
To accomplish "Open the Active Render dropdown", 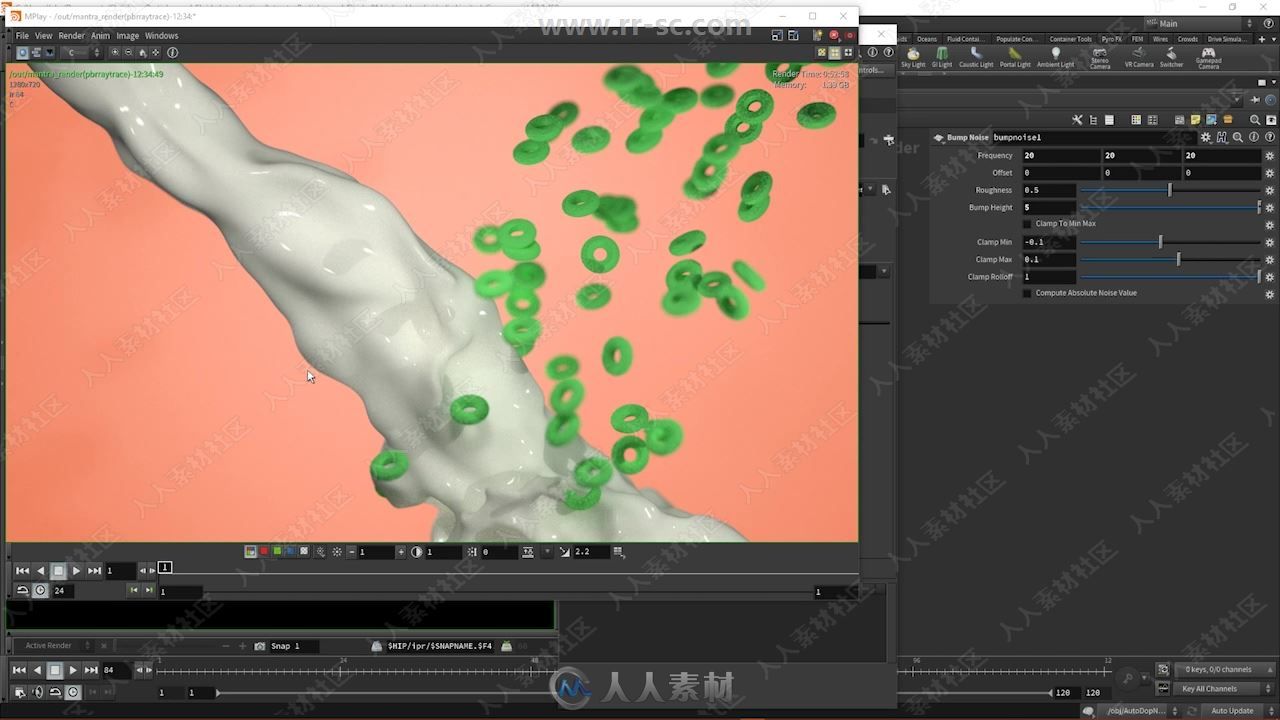I will (x=57, y=646).
